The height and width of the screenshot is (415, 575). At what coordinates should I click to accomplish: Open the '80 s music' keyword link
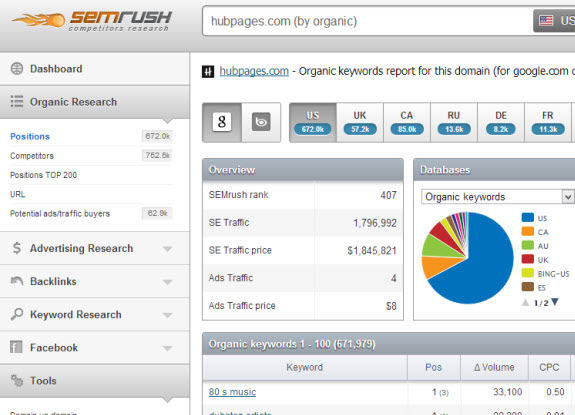(232, 392)
